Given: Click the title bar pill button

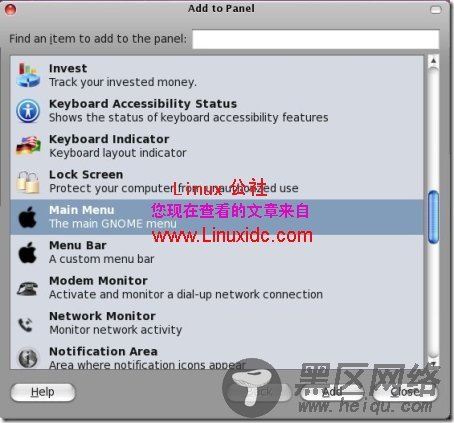Looking at the screenshot, I should [x=436, y=10].
